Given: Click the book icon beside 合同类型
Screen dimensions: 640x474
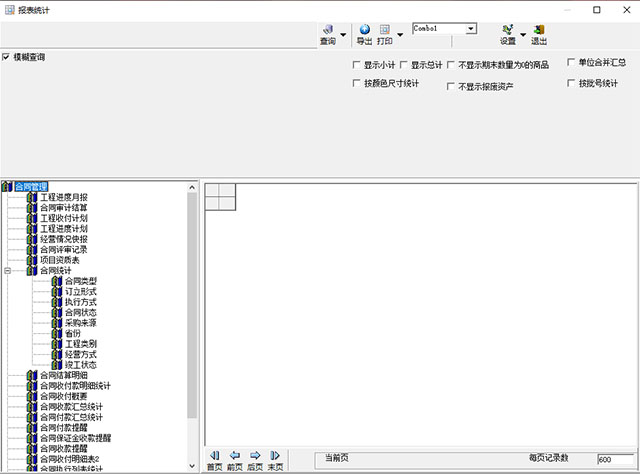Looking at the screenshot, I should (x=57, y=281).
